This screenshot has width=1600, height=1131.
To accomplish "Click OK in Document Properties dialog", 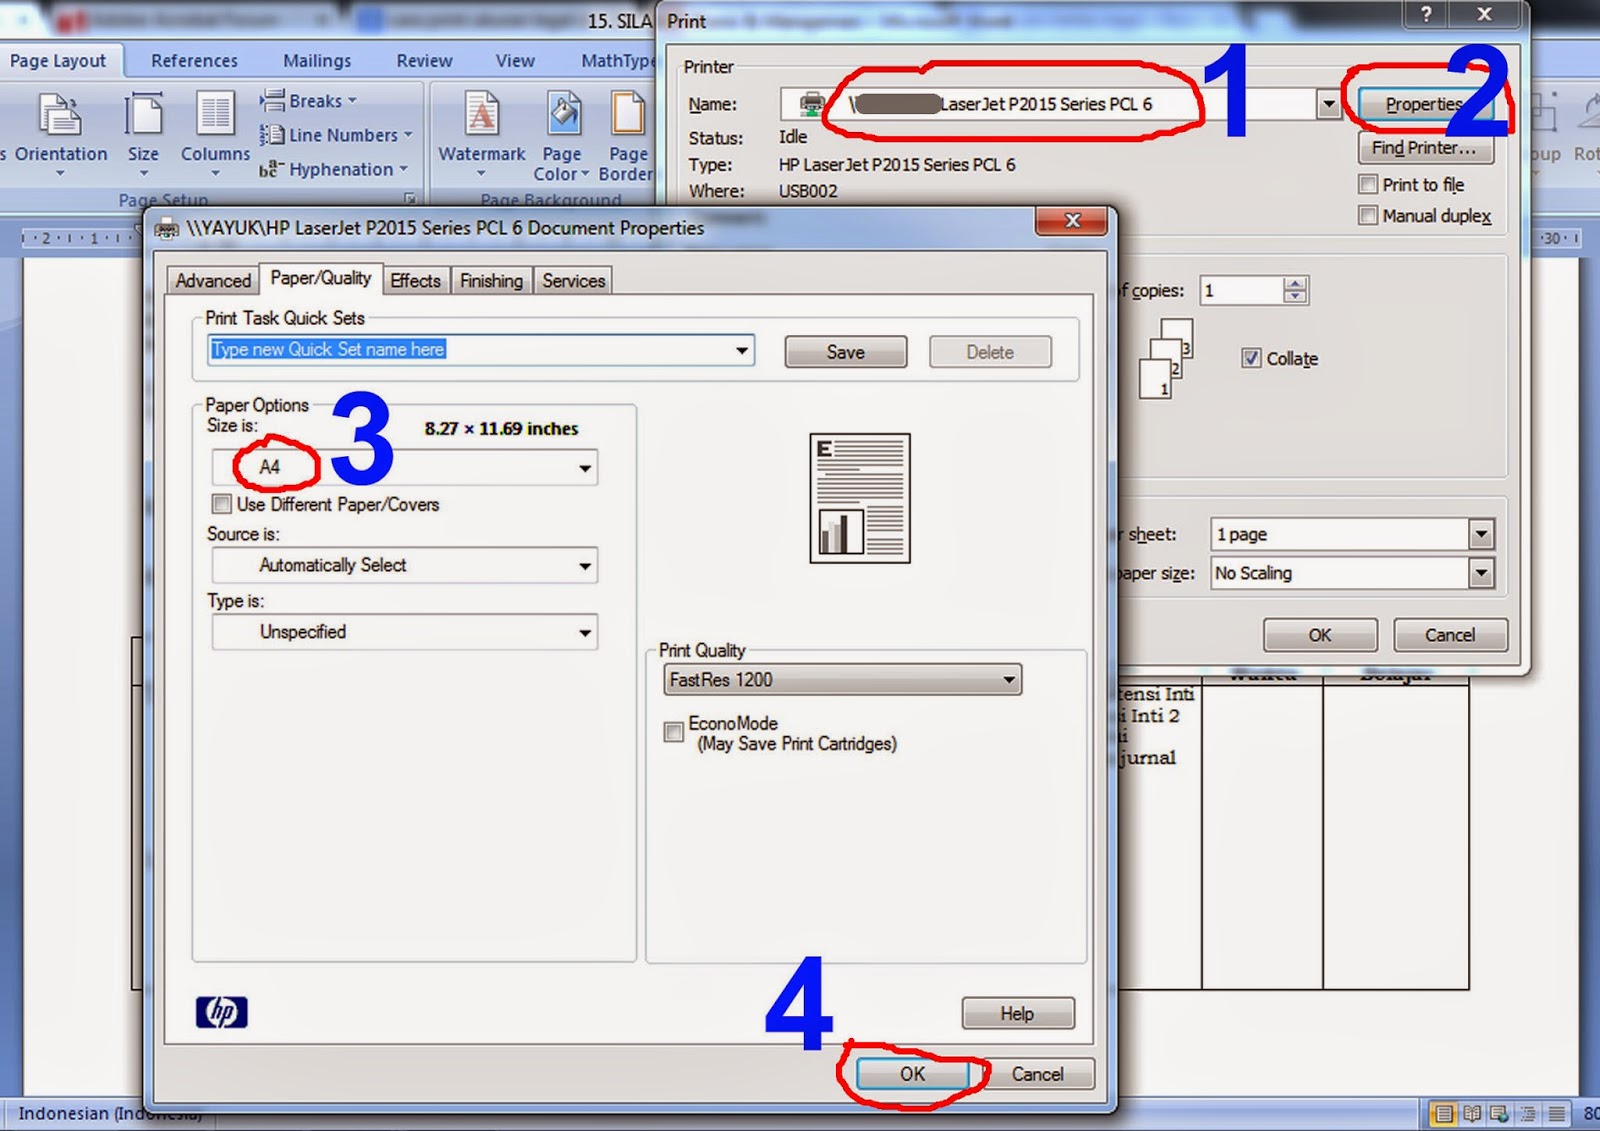I will point(912,1074).
